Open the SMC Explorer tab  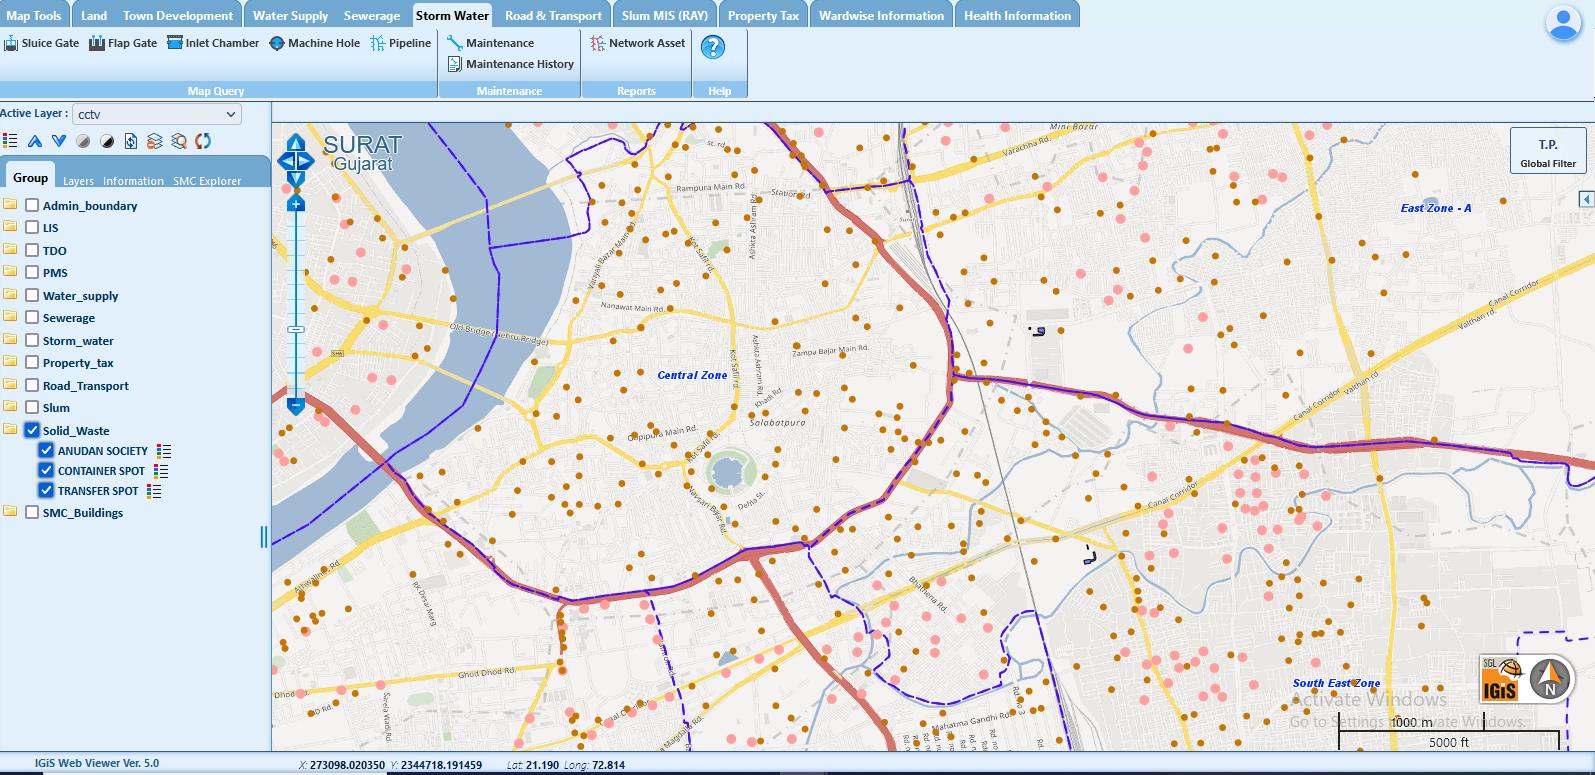pos(207,181)
